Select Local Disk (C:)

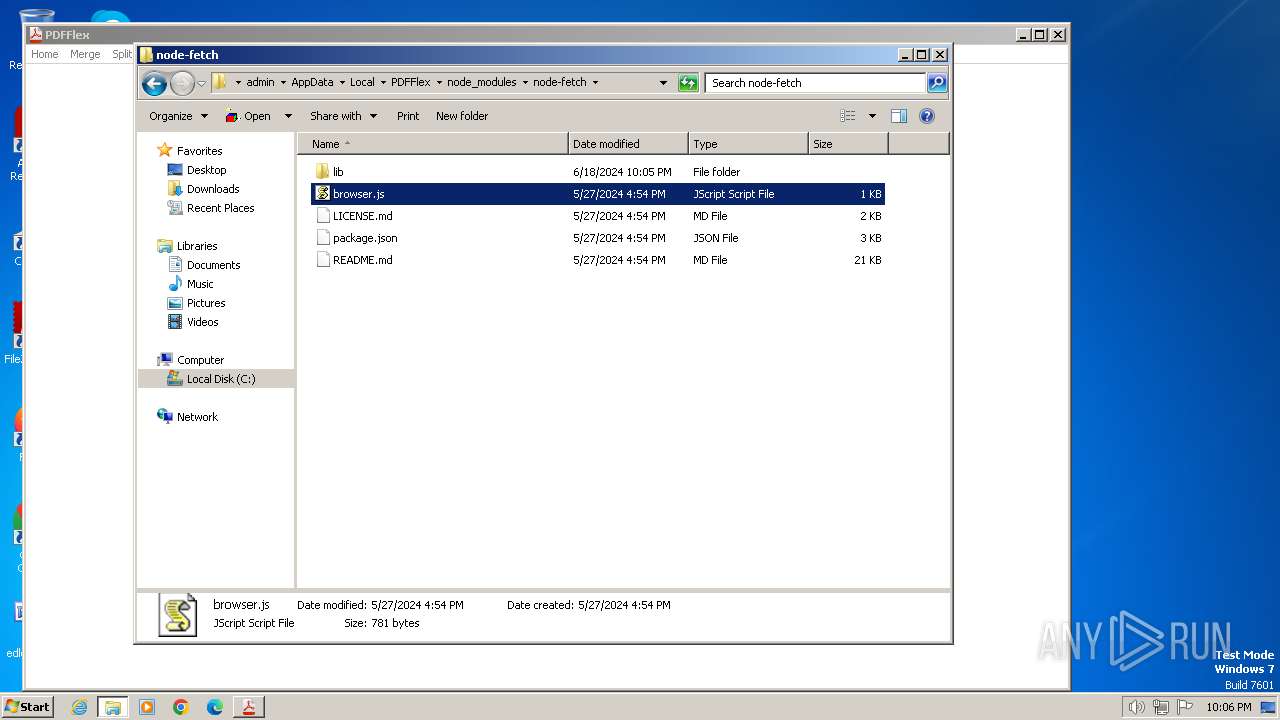pos(220,379)
